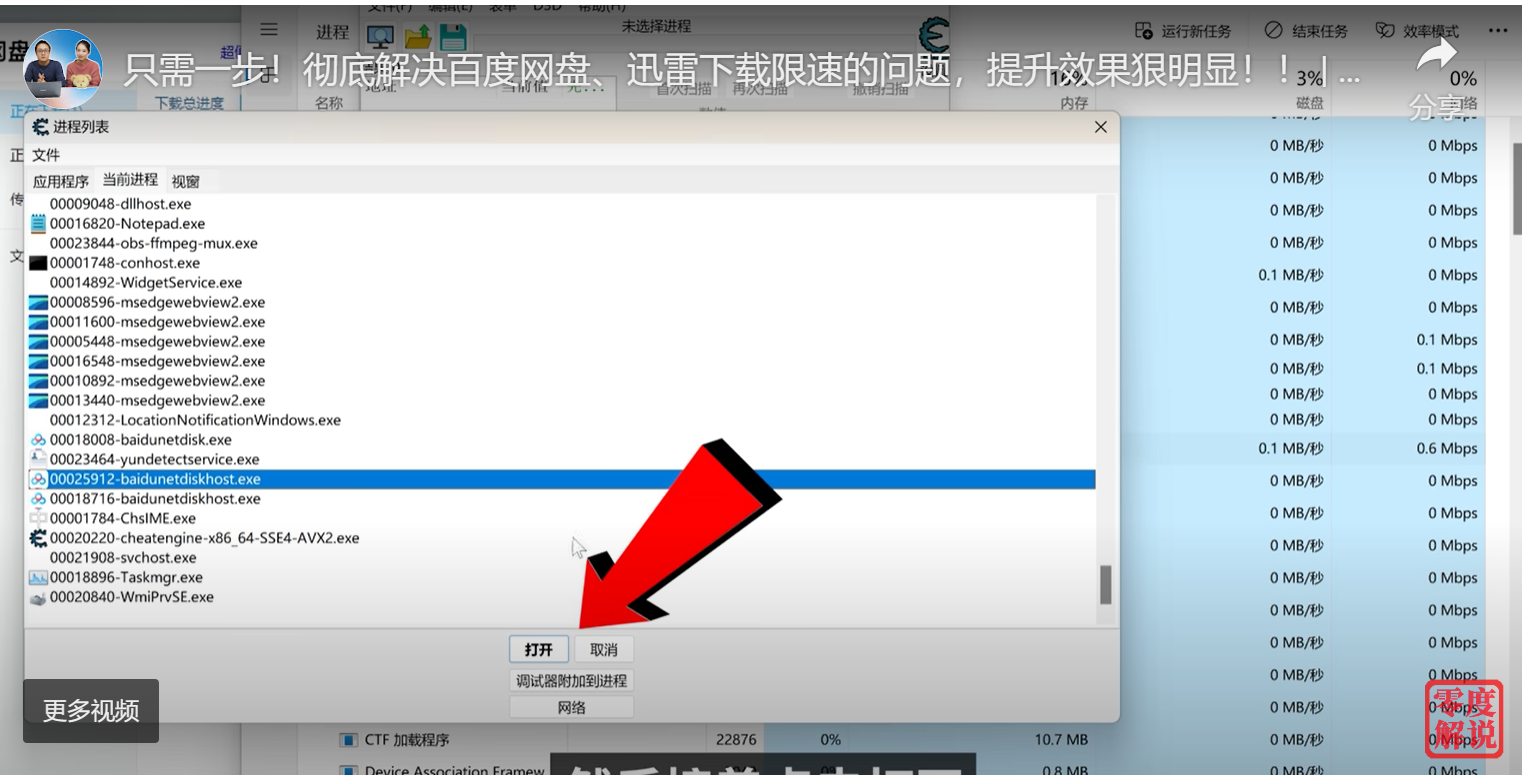Click the Notepad.exe icon in list
The height and width of the screenshot is (775, 1522).
pos(39,224)
